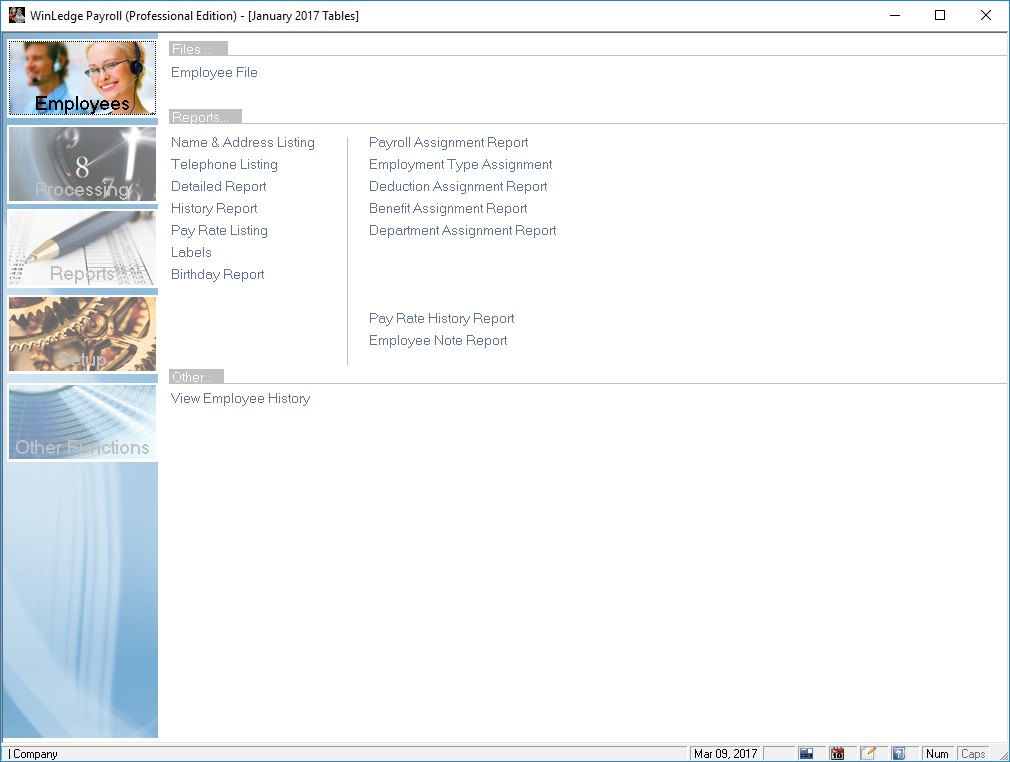Image resolution: width=1010 pixels, height=762 pixels.
Task: Click the calendar icon in status bar
Action: [837, 754]
